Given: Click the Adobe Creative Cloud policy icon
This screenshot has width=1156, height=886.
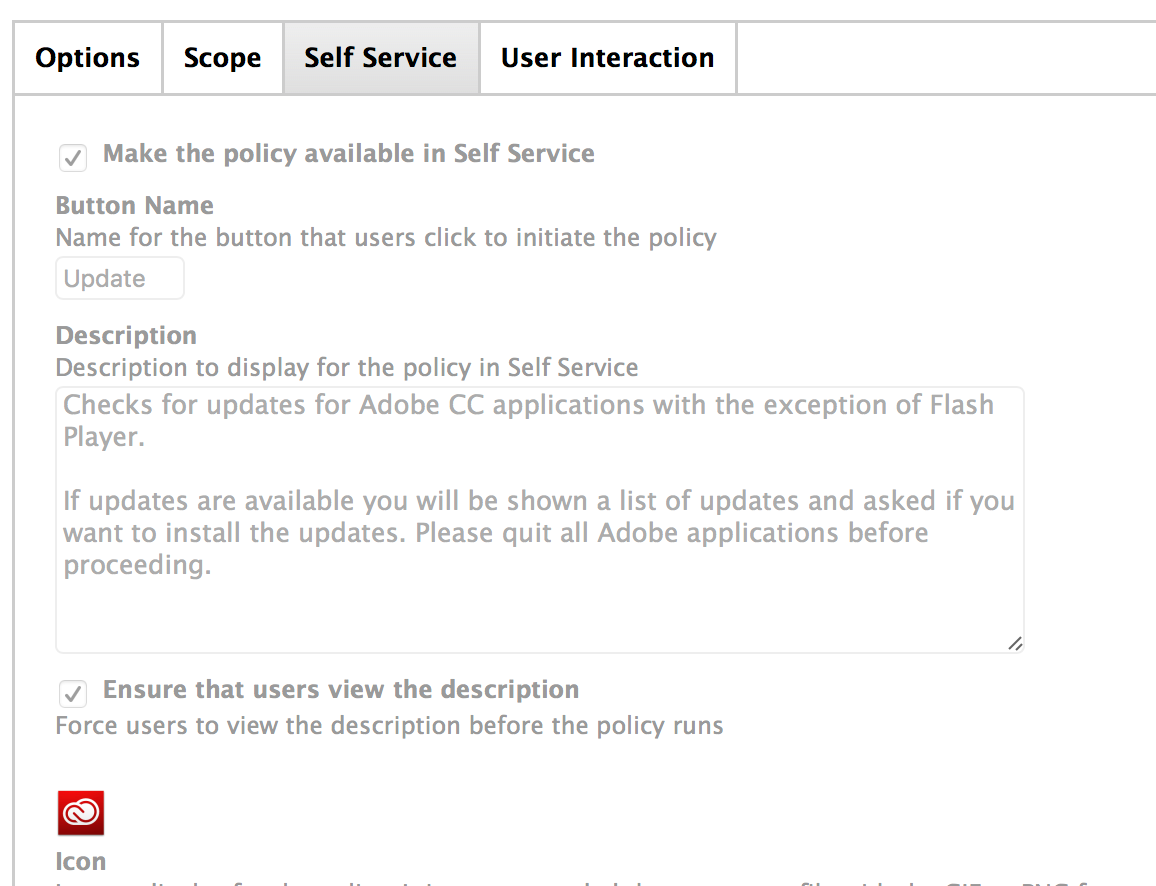Looking at the screenshot, I should click(x=80, y=813).
